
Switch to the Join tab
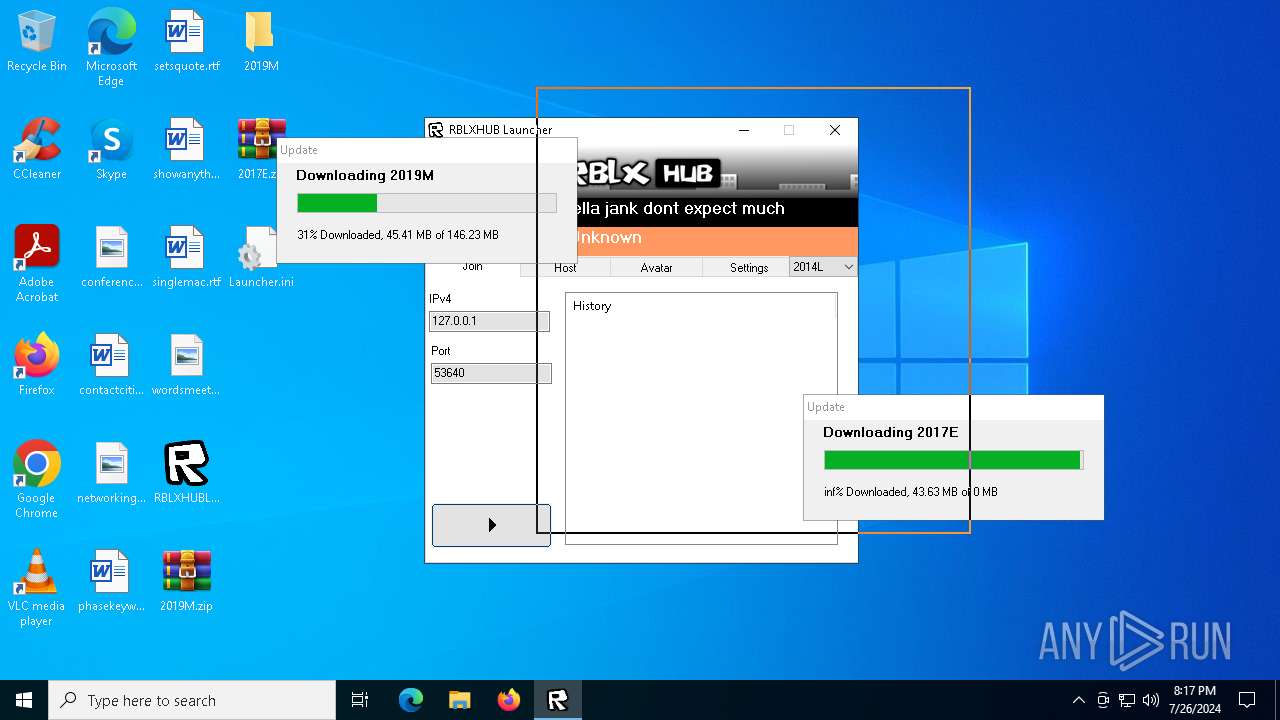point(472,266)
